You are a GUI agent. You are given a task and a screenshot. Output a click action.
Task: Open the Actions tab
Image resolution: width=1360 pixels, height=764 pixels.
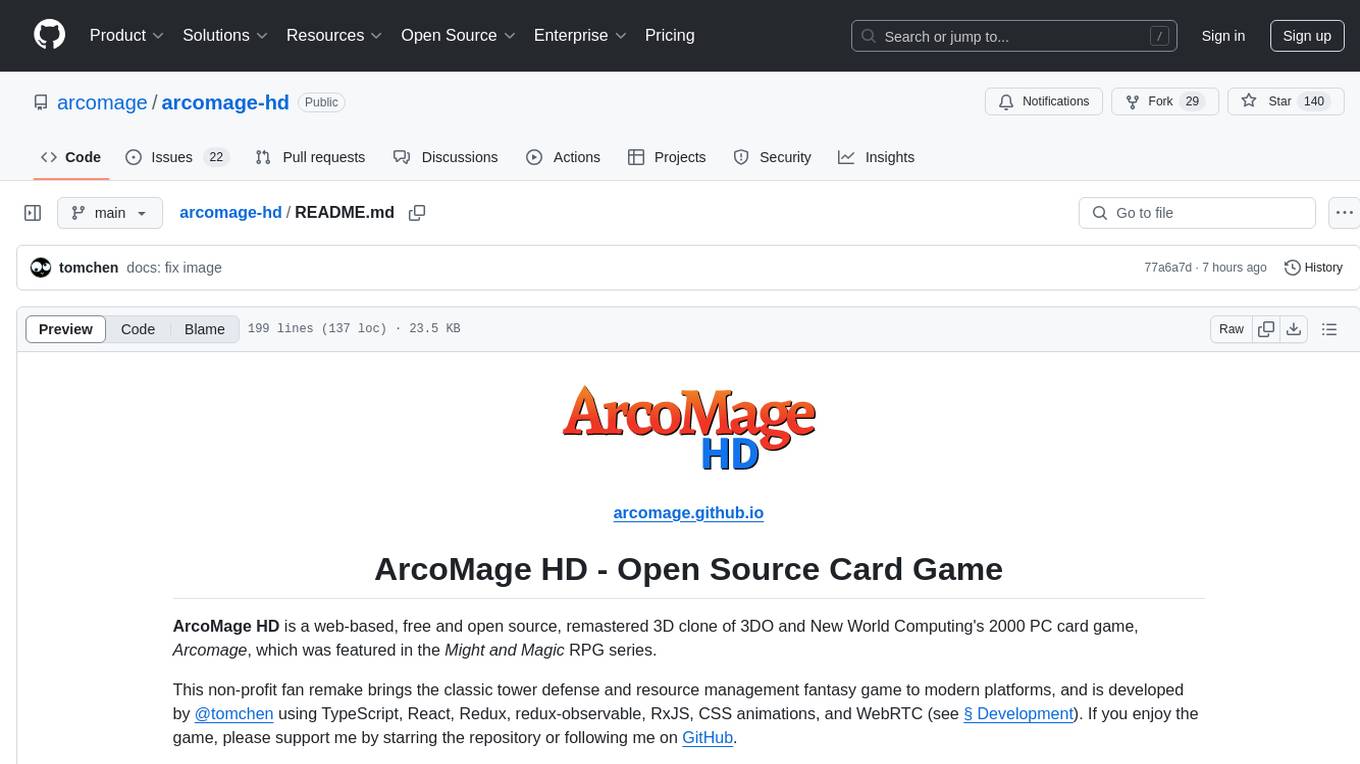click(563, 157)
